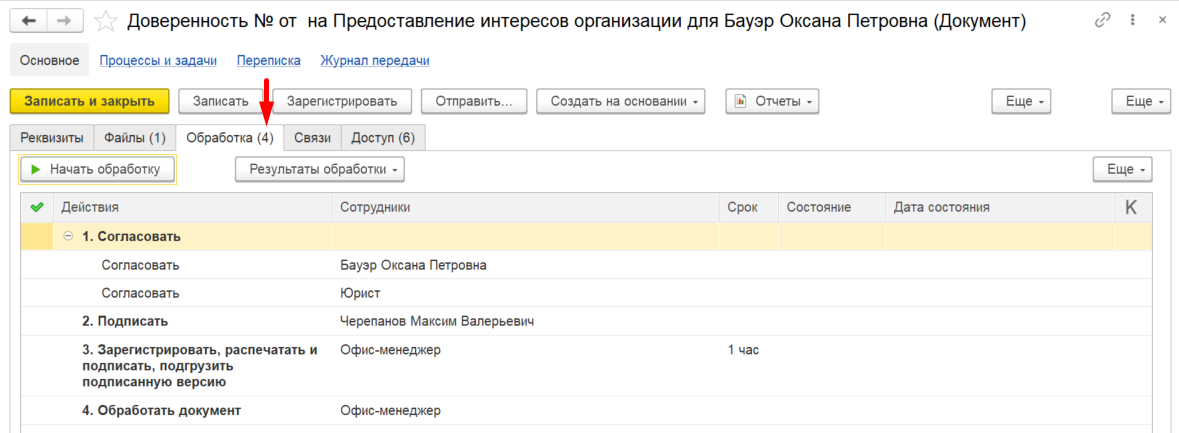Click the green play icon in Начать обработку

pos(35,170)
